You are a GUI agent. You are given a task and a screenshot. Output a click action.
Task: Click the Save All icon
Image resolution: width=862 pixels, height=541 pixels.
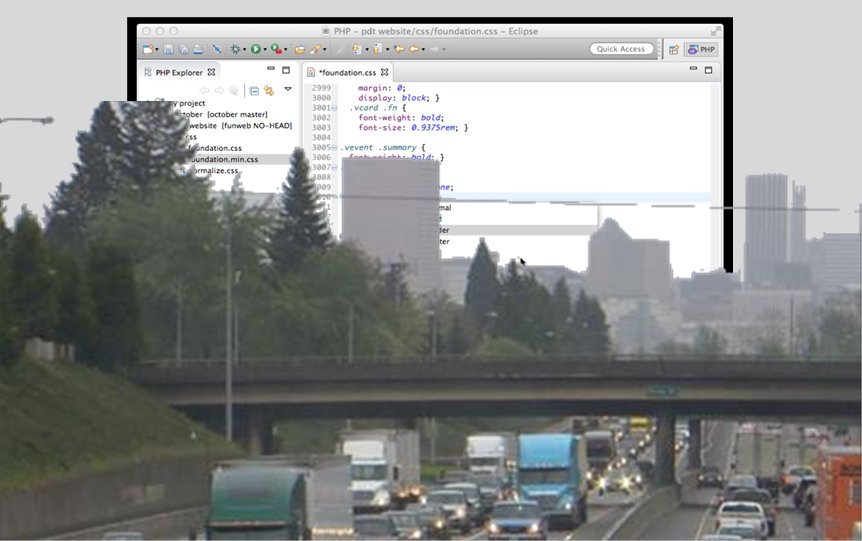pyautogui.click(x=183, y=49)
